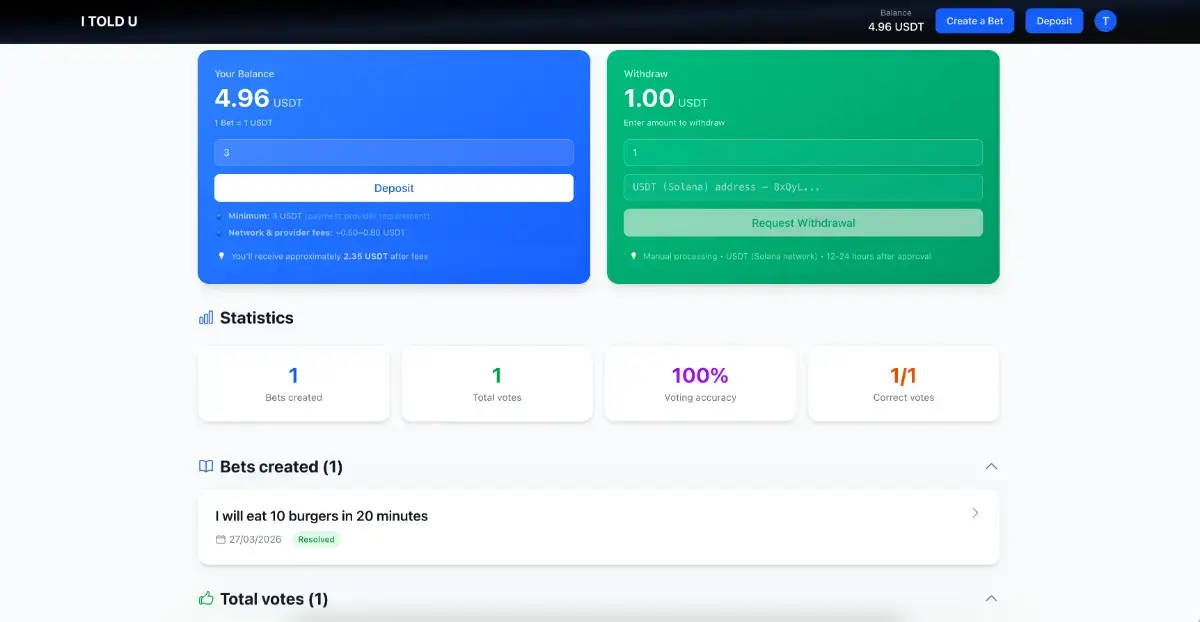This screenshot has width=1200, height=622.
Task: Click the lightbulb icon in deposit fee note
Action: pyautogui.click(x=221, y=256)
